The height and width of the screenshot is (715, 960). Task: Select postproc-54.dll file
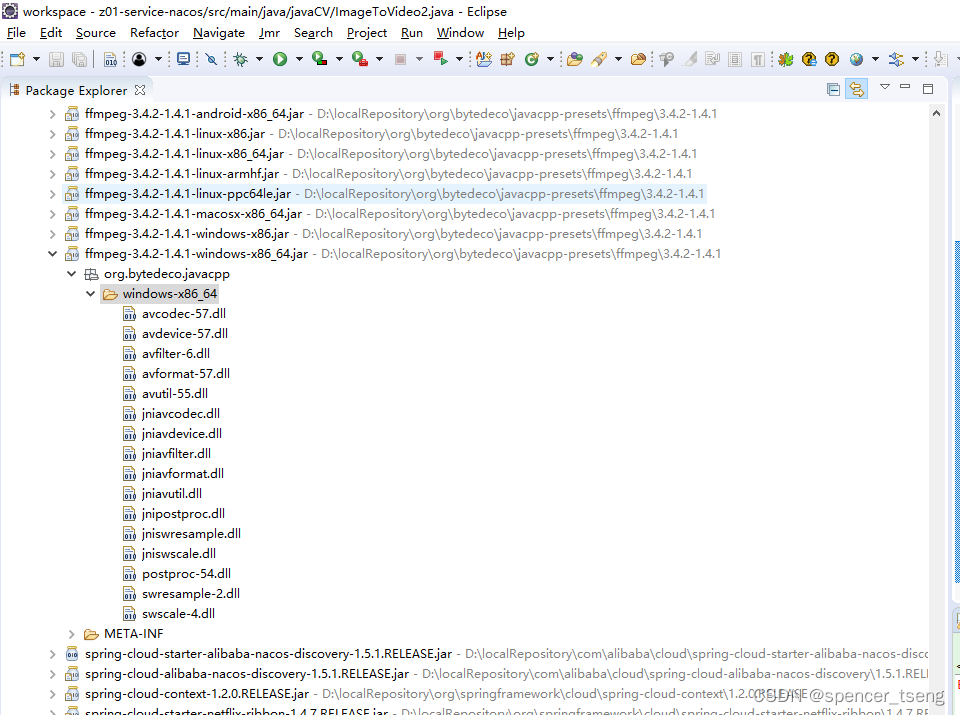pyautogui.click(x=186, y=574)
